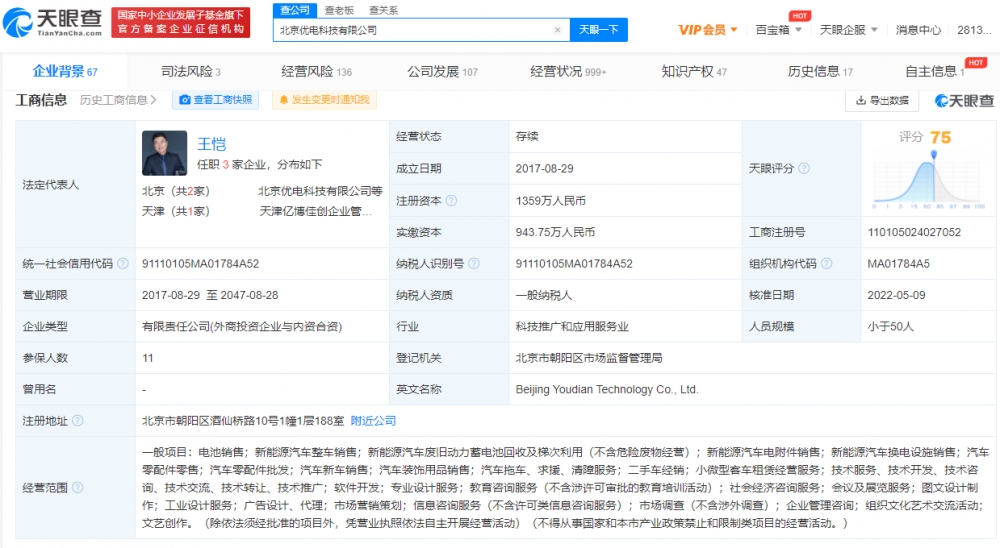Click the download icon in 导出数据
Image resolution: width=1000 pixels, height=548 pixels.
coord(861,100)
